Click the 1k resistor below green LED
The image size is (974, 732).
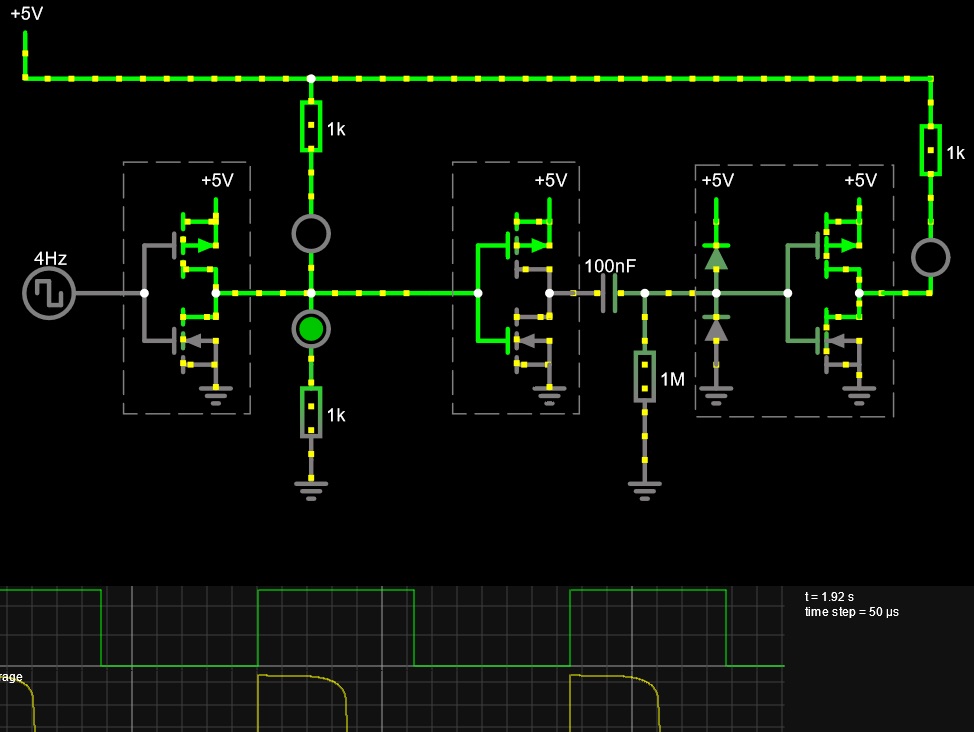tap(311, 413)
